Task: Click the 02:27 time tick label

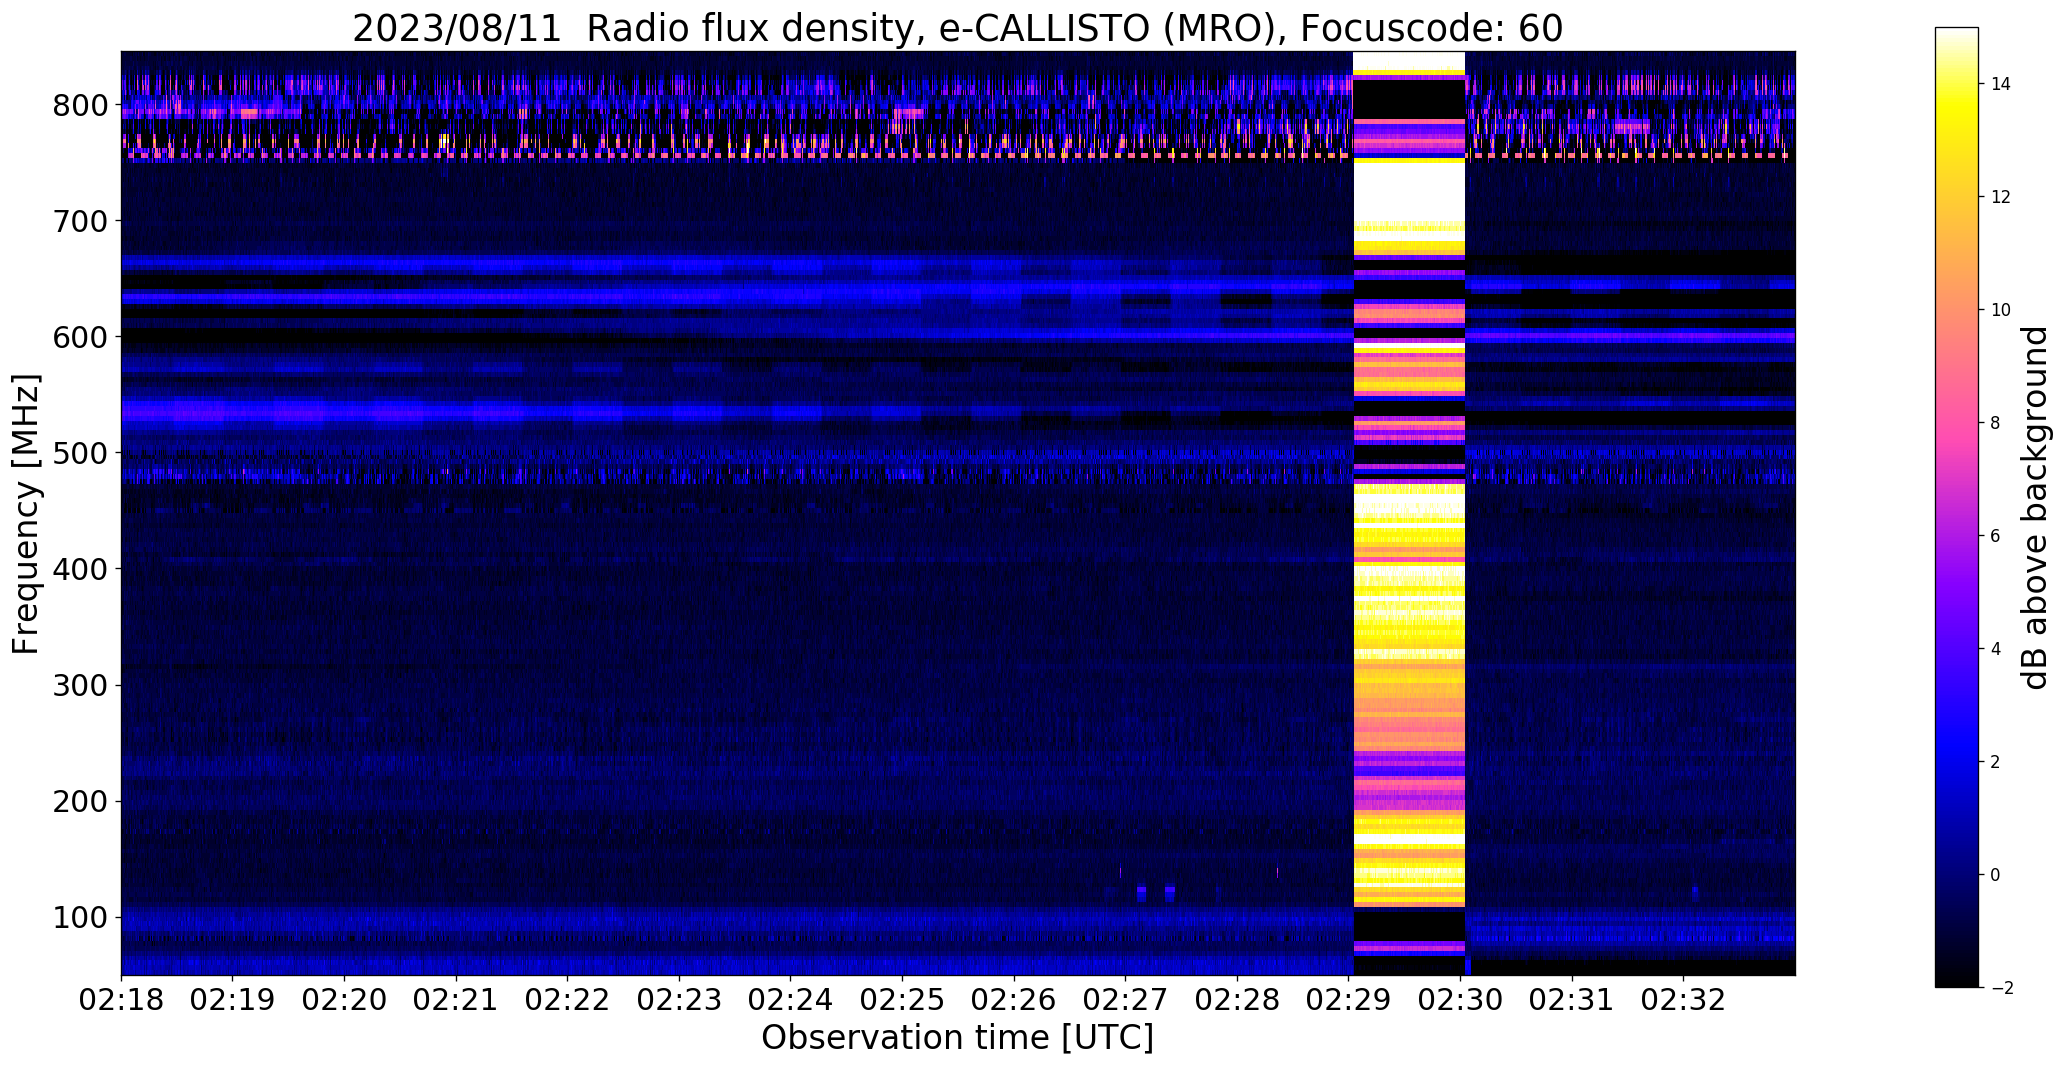Action: tap(1126, 1000)
